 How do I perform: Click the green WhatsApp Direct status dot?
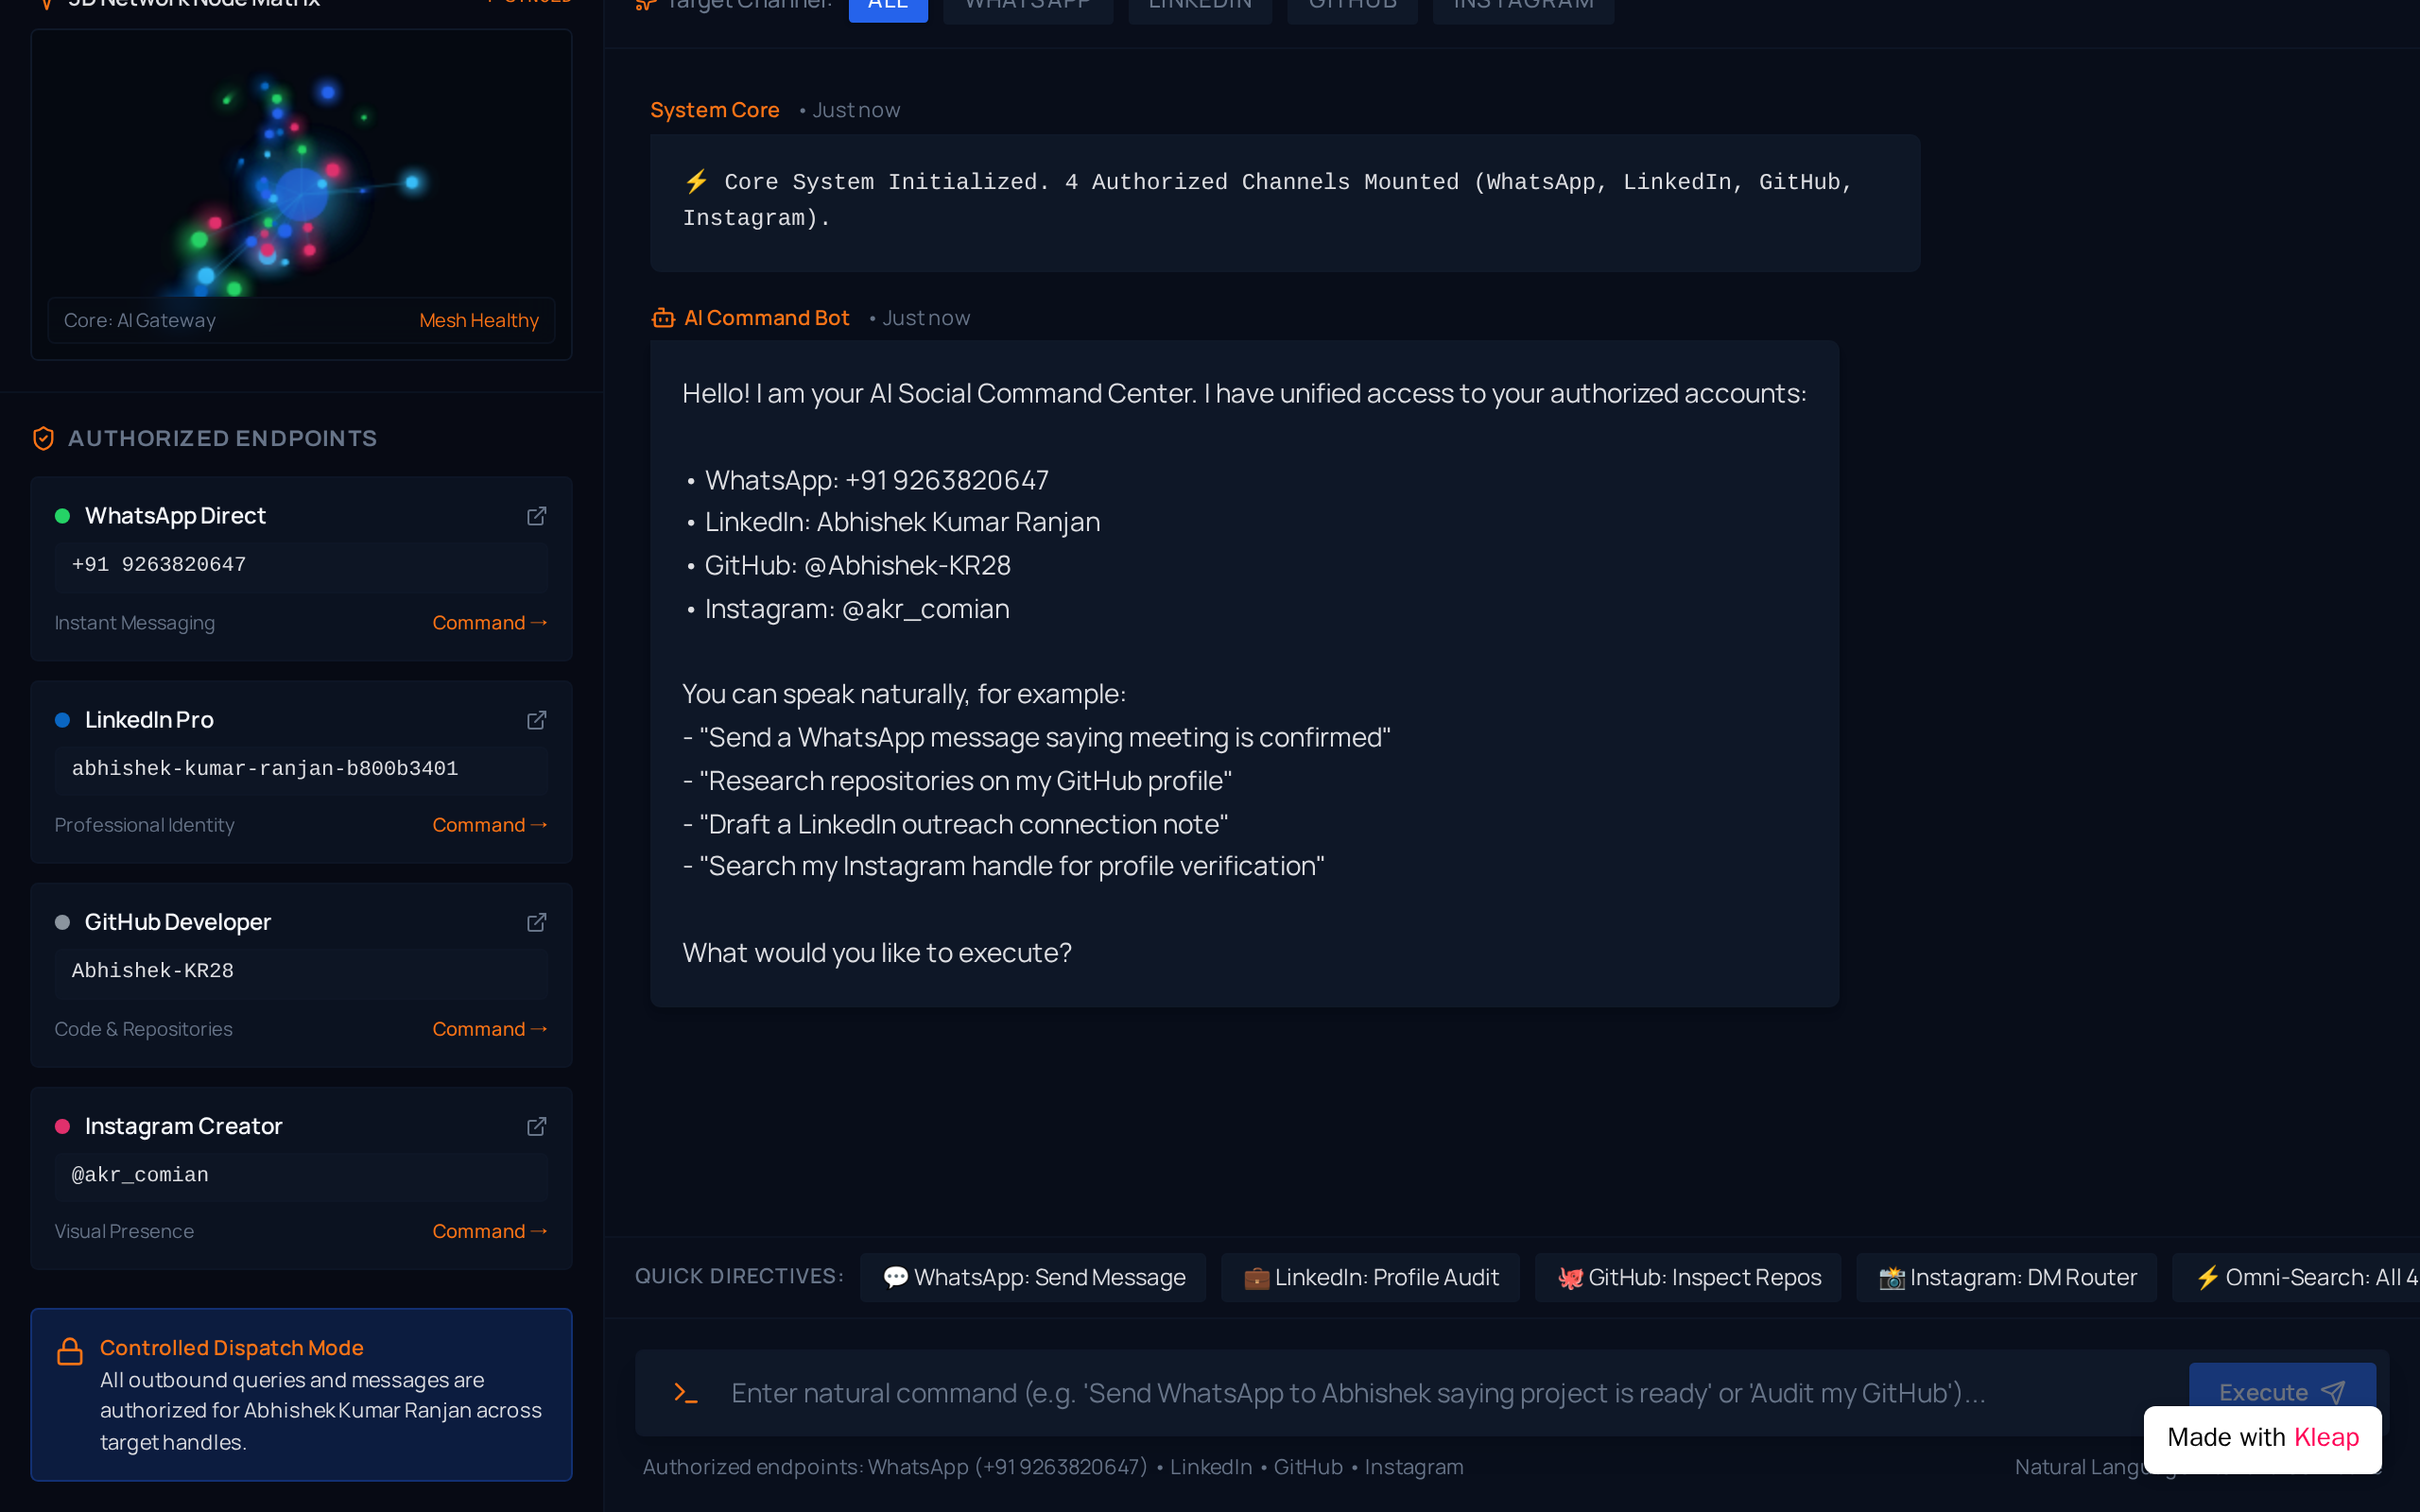(x=62, y=516)
